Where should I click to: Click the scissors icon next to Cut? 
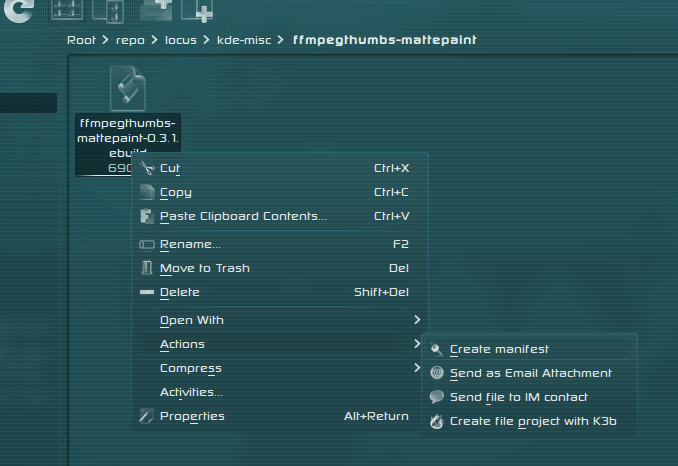[147, 168]
